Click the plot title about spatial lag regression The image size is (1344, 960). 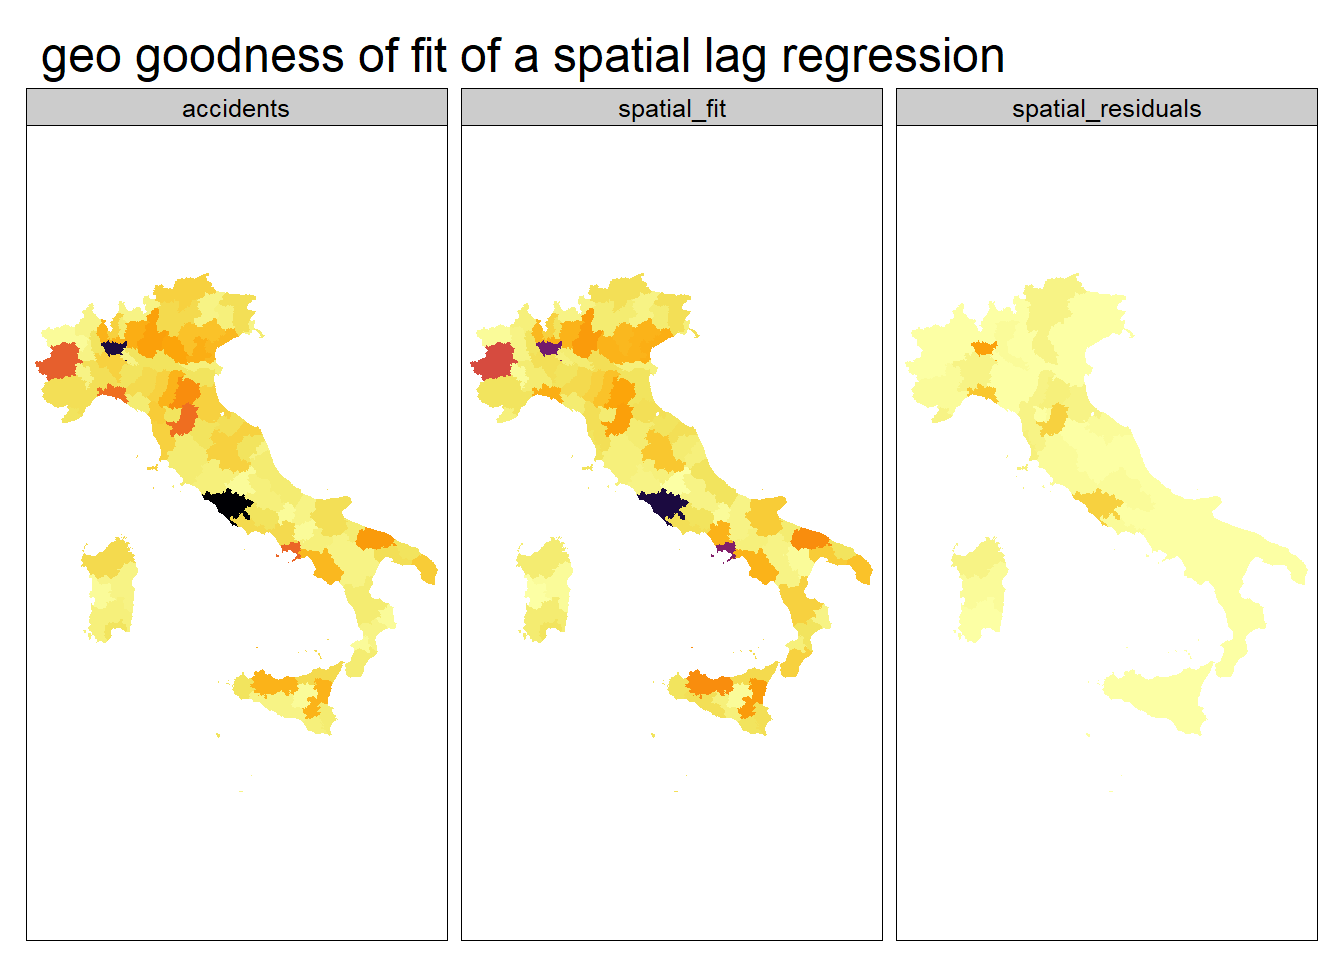522,56
